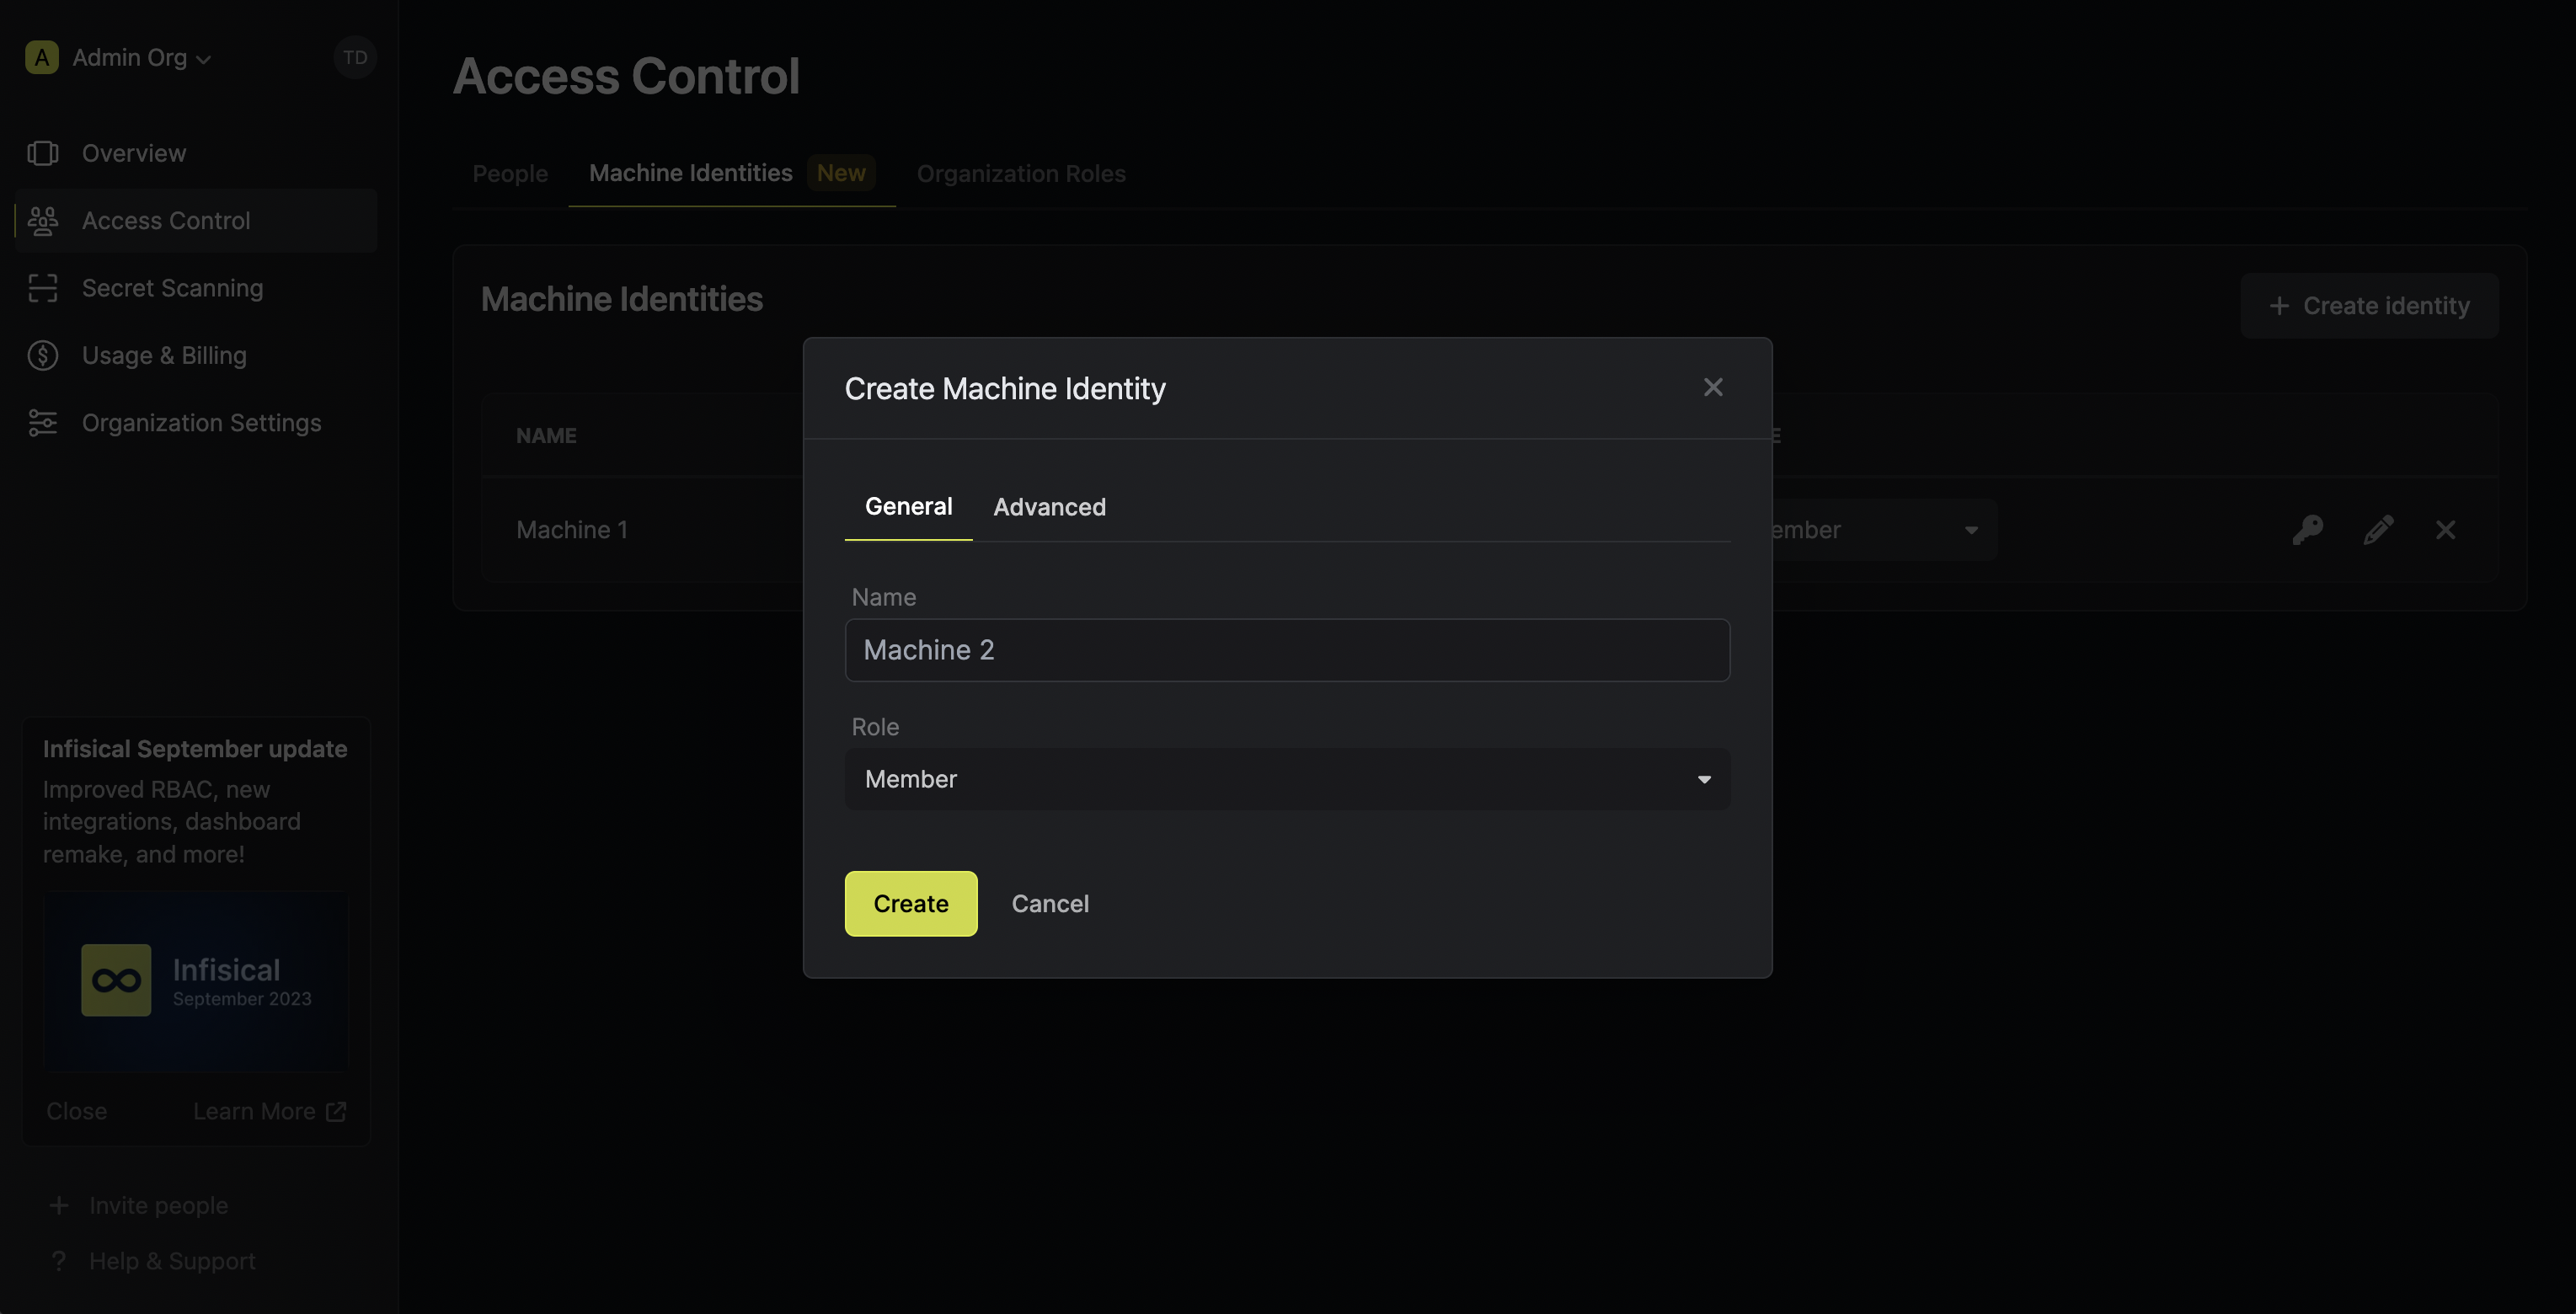Viewport: 2576px width, 1314px height.
Task: Cancel the machine identity creation
Action: pyautogui.click(x=1050, y=904)
